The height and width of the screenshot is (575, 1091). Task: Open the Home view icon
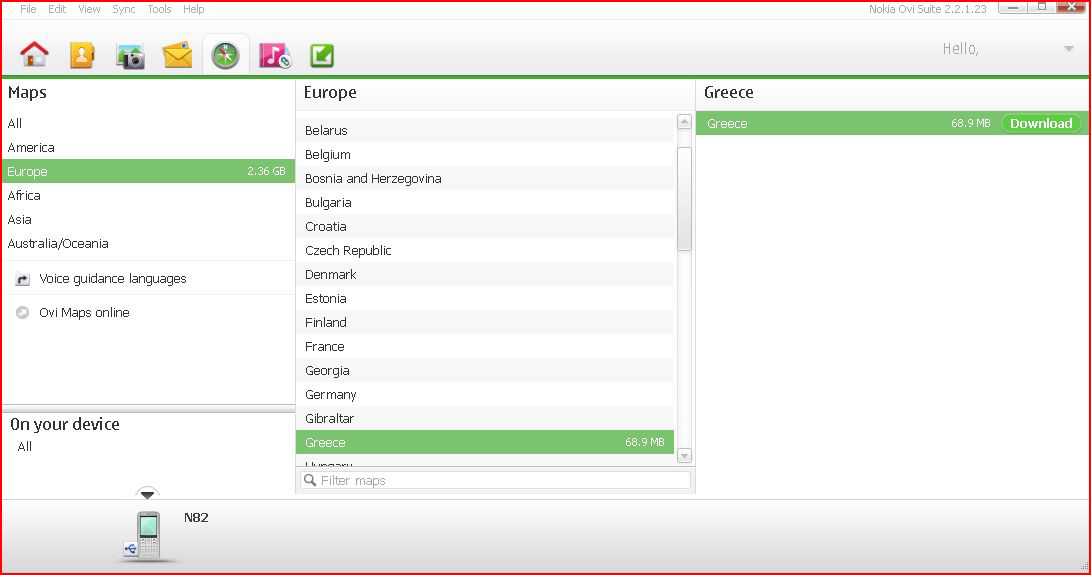point(34,54)
